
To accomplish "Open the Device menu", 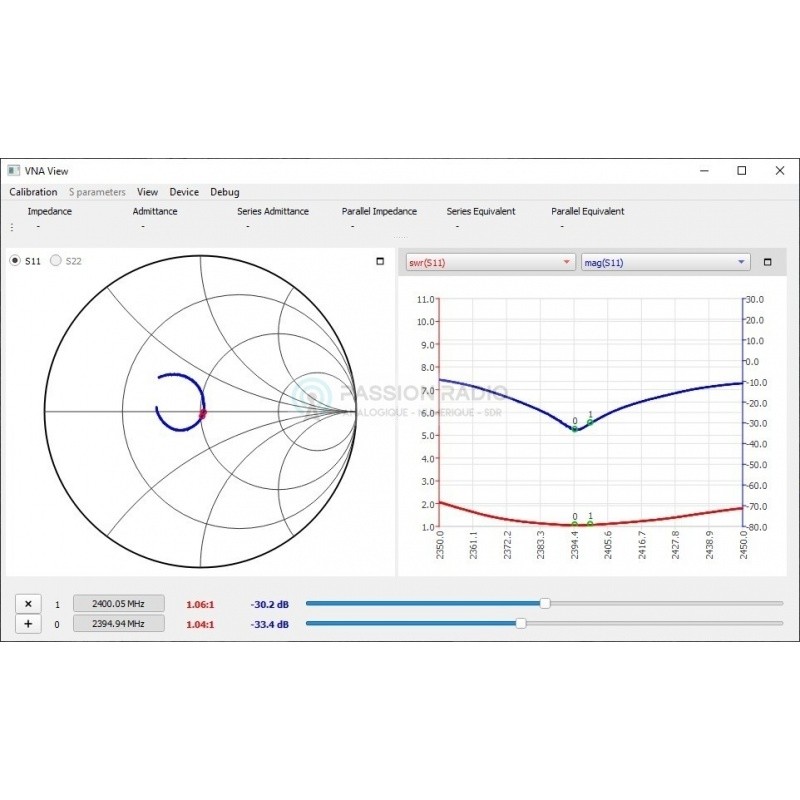I will click(184, 192).
